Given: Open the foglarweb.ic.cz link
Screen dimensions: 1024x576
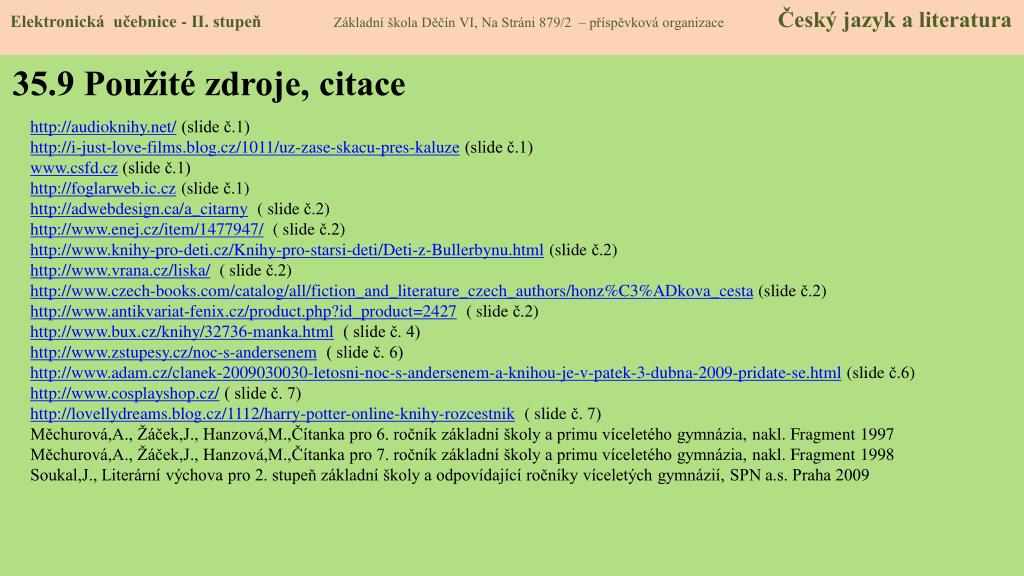Looking at the screenshot, I should pos(103,188).
